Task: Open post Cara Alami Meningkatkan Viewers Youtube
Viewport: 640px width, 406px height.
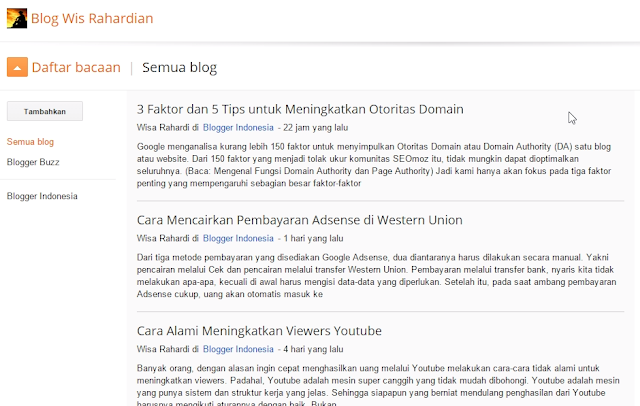Action: 259,331
